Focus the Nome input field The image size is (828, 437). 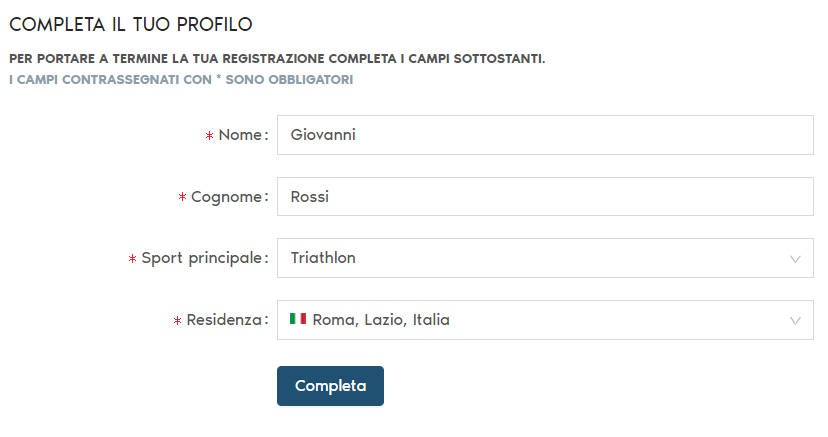coord(544,135)
